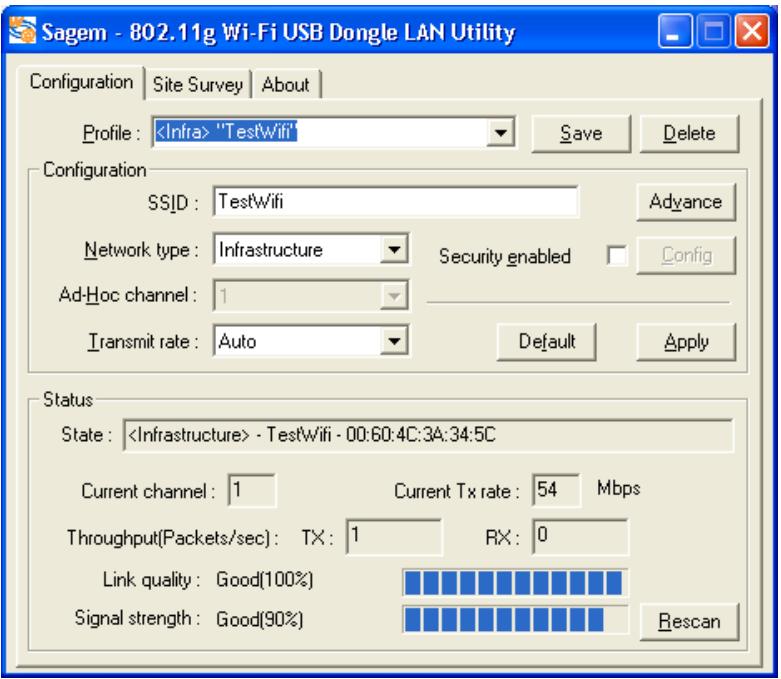Save the current profile
Viewport: 781px width, 679px height.
581,134
